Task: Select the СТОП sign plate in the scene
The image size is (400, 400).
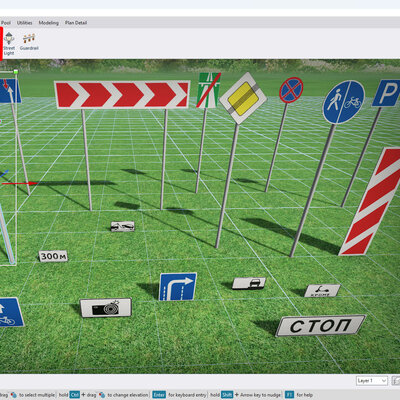Action: pyautogui.click(x=321, y=325)
